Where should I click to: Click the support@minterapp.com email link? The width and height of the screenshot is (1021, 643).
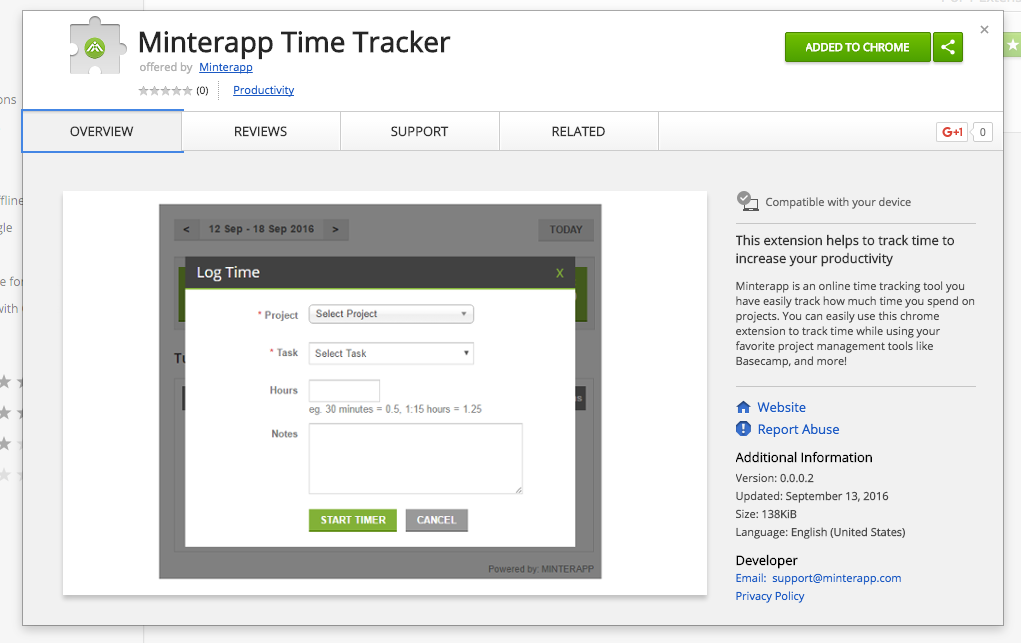click(837, 578)
